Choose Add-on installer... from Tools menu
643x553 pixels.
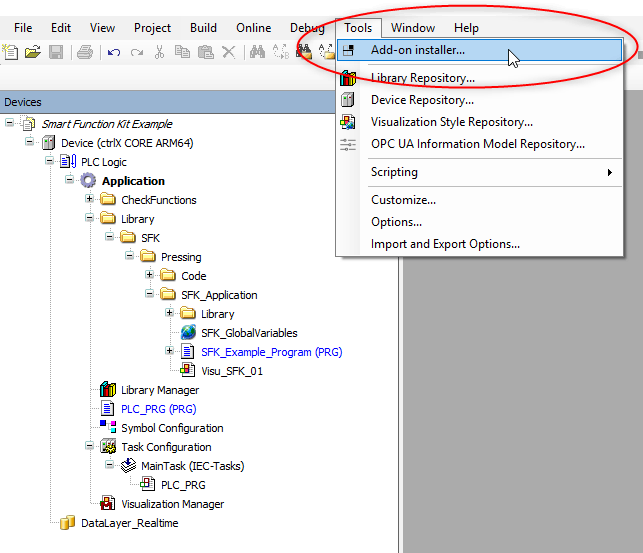click(x=479, y=50)
